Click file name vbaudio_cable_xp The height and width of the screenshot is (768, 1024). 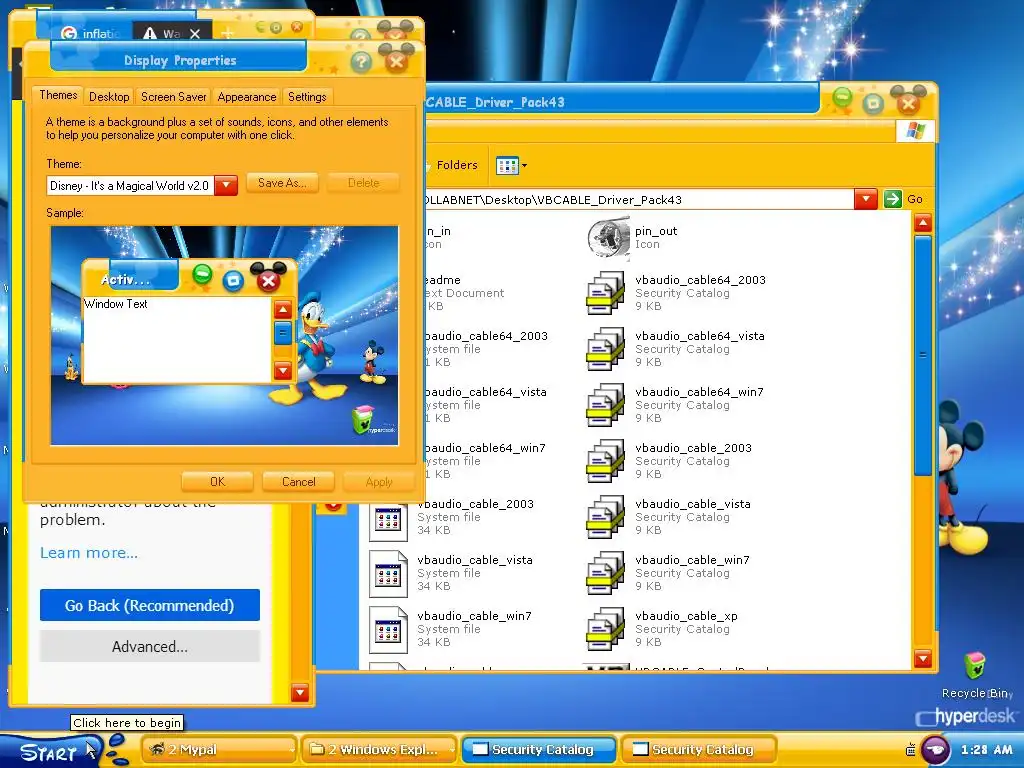pos(686,616)
